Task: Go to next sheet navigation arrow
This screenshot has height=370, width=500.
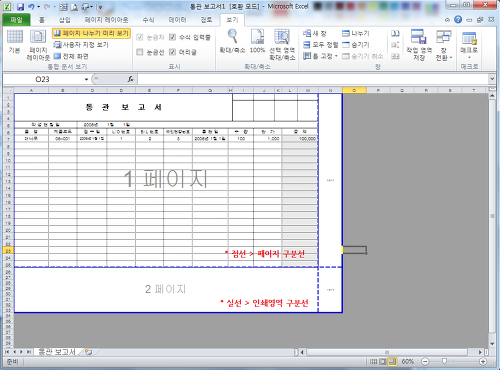Action: 21,352
